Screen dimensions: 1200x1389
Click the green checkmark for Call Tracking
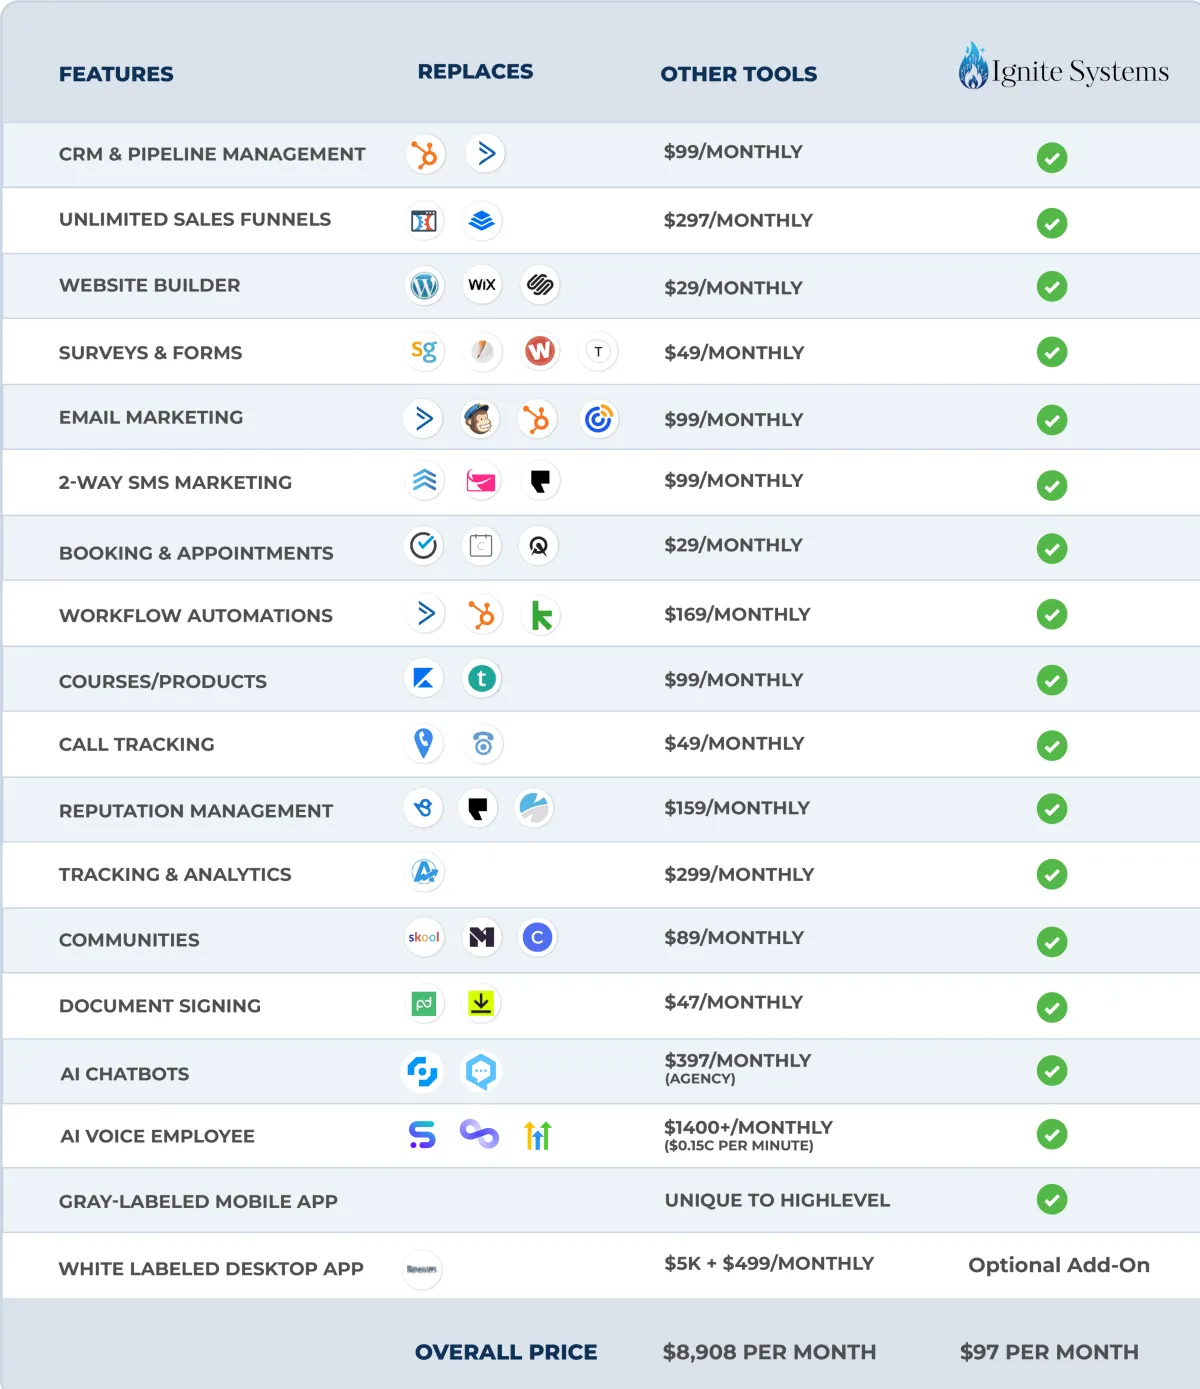click(1052, 745)
